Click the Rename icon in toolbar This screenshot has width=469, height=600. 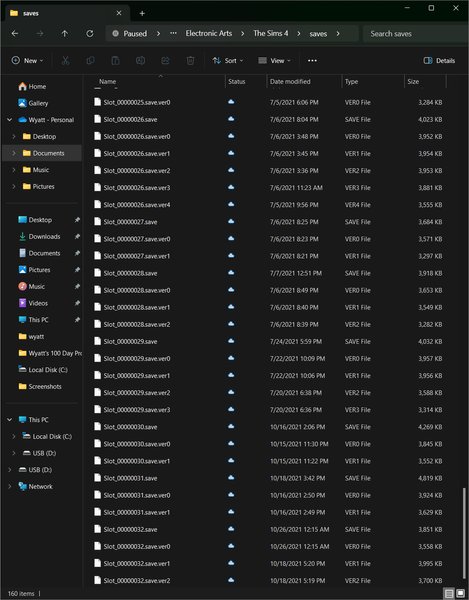(x=140, y=60)
